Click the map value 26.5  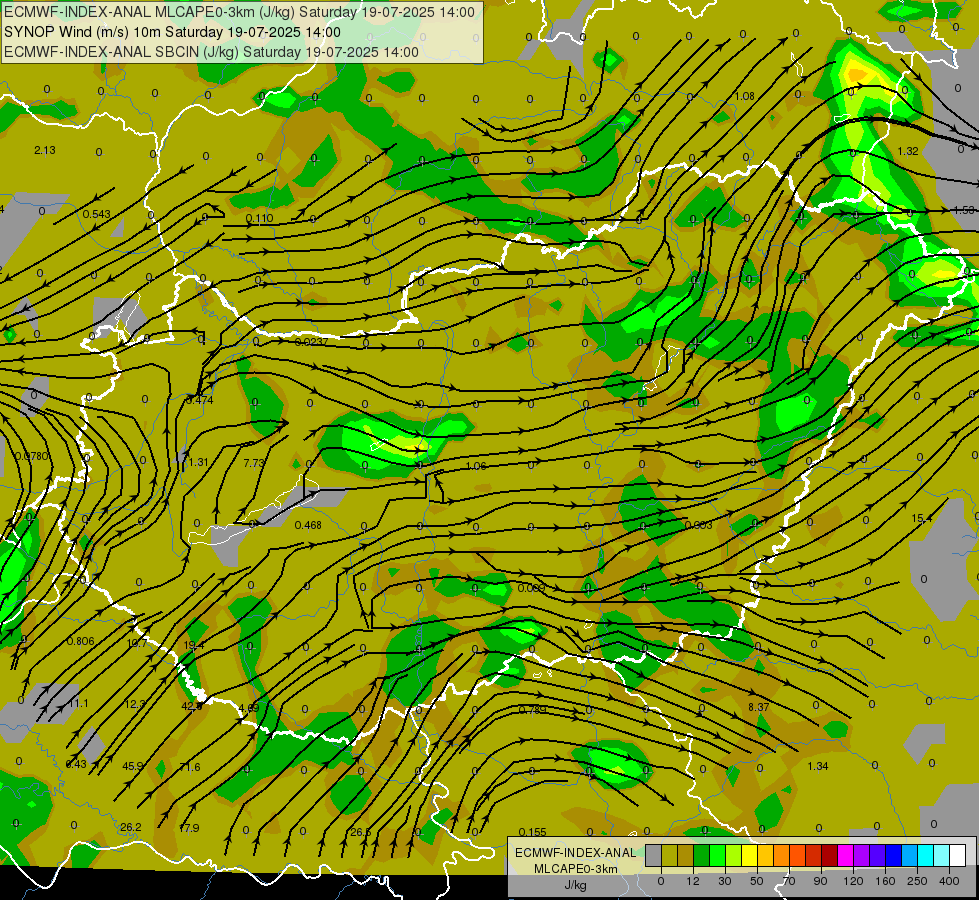click(x=361, y=832)
